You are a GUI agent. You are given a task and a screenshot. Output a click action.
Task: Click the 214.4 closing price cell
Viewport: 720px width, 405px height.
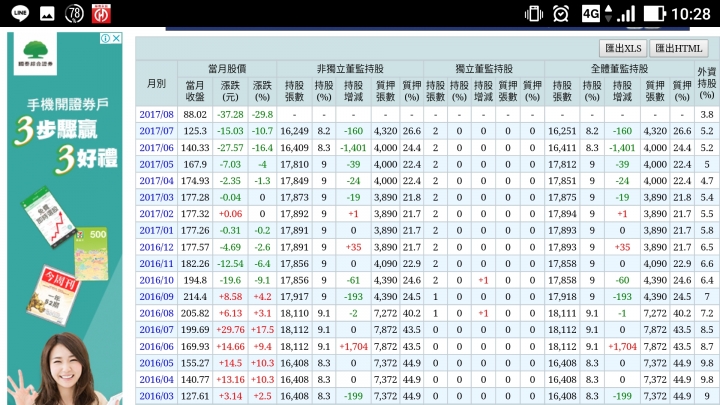click(x=195, y=297)
